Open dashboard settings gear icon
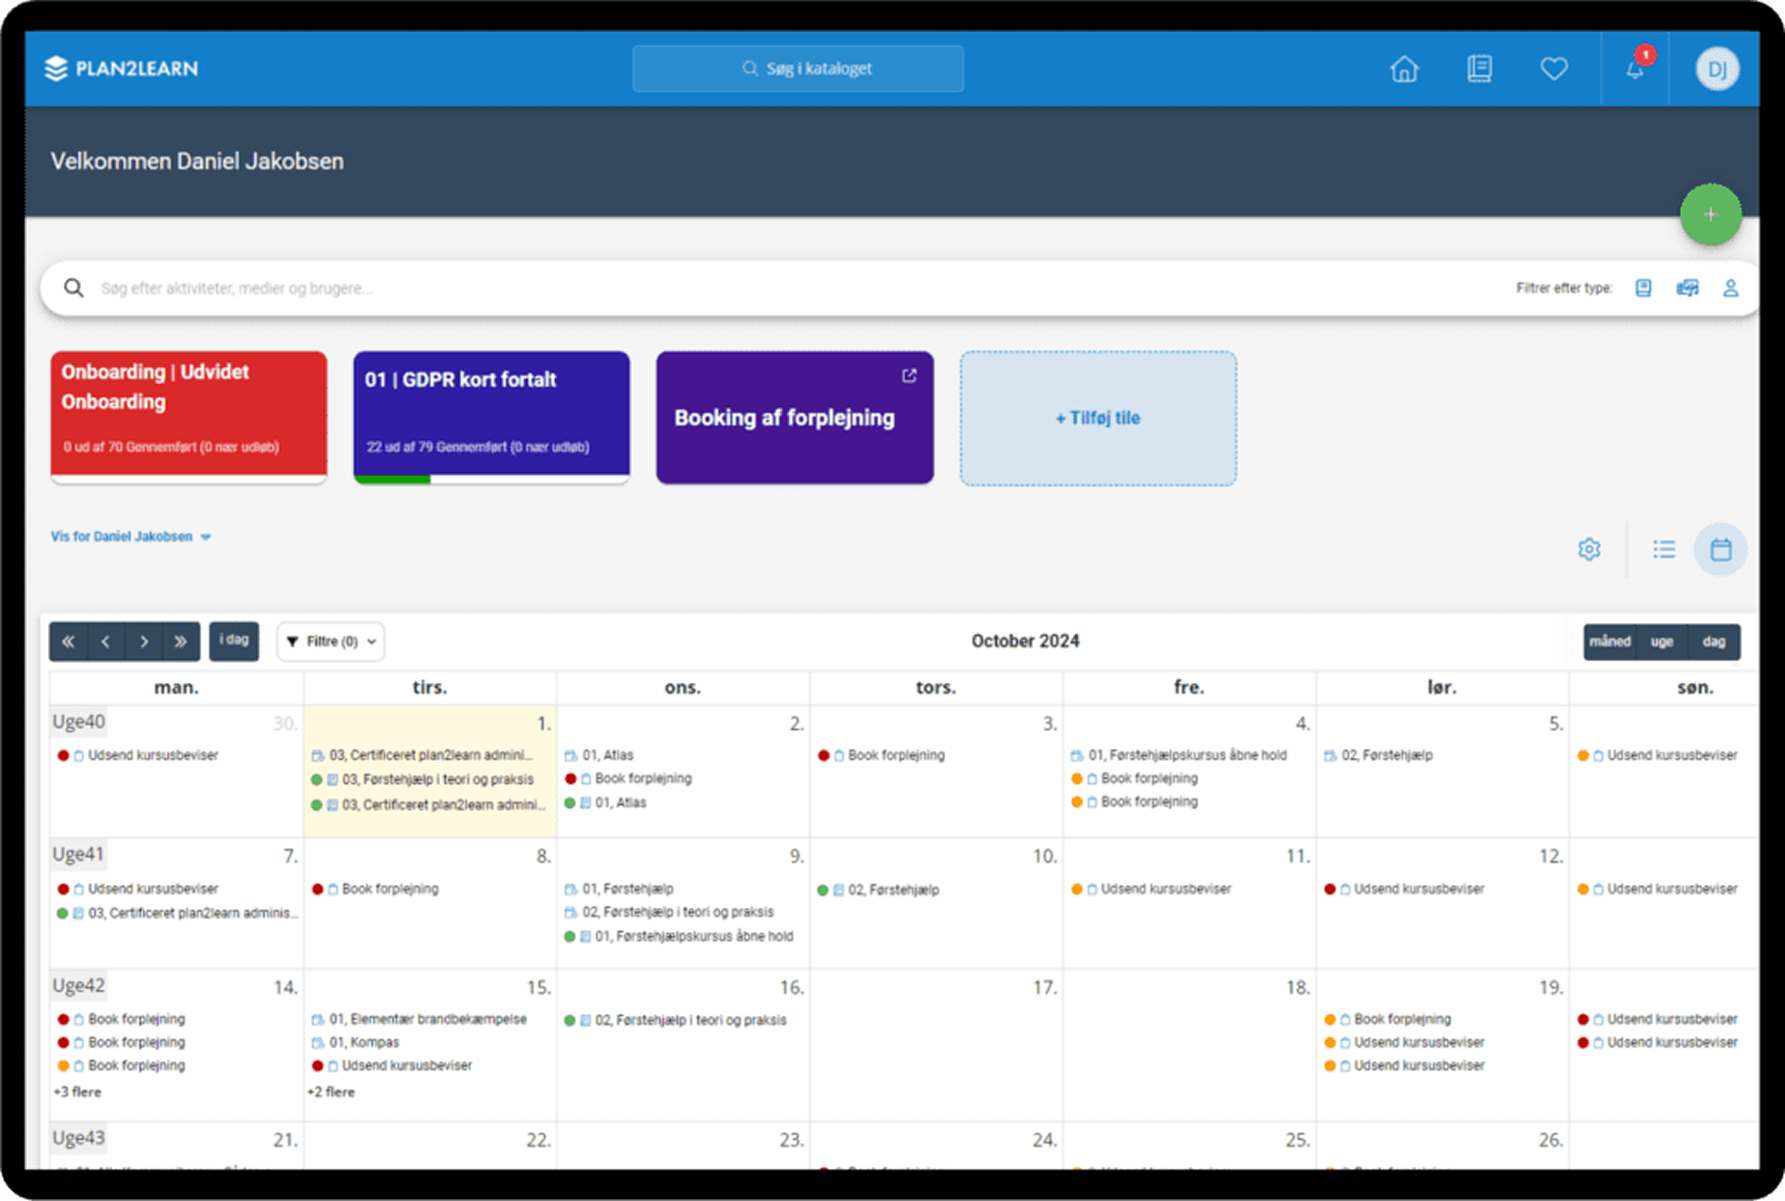 (1589, 549)
